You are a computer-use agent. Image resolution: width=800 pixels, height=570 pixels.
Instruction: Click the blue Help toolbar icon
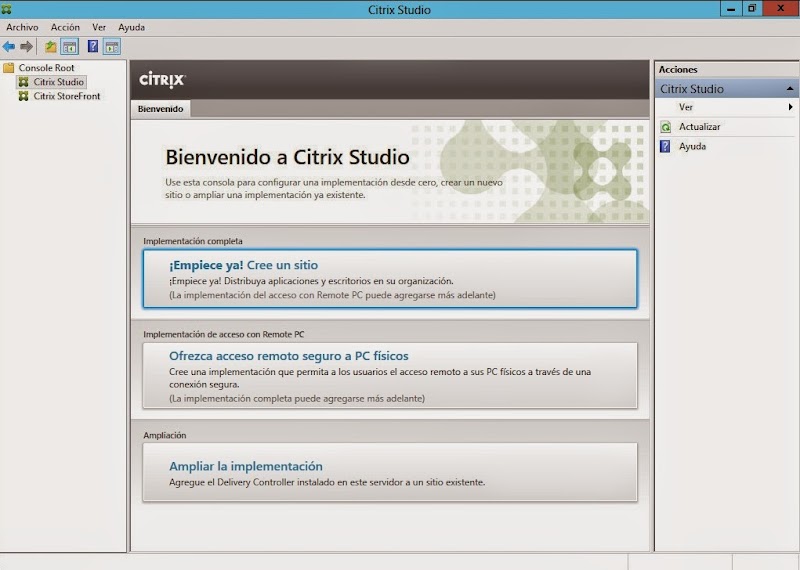(x=93, y=46)
